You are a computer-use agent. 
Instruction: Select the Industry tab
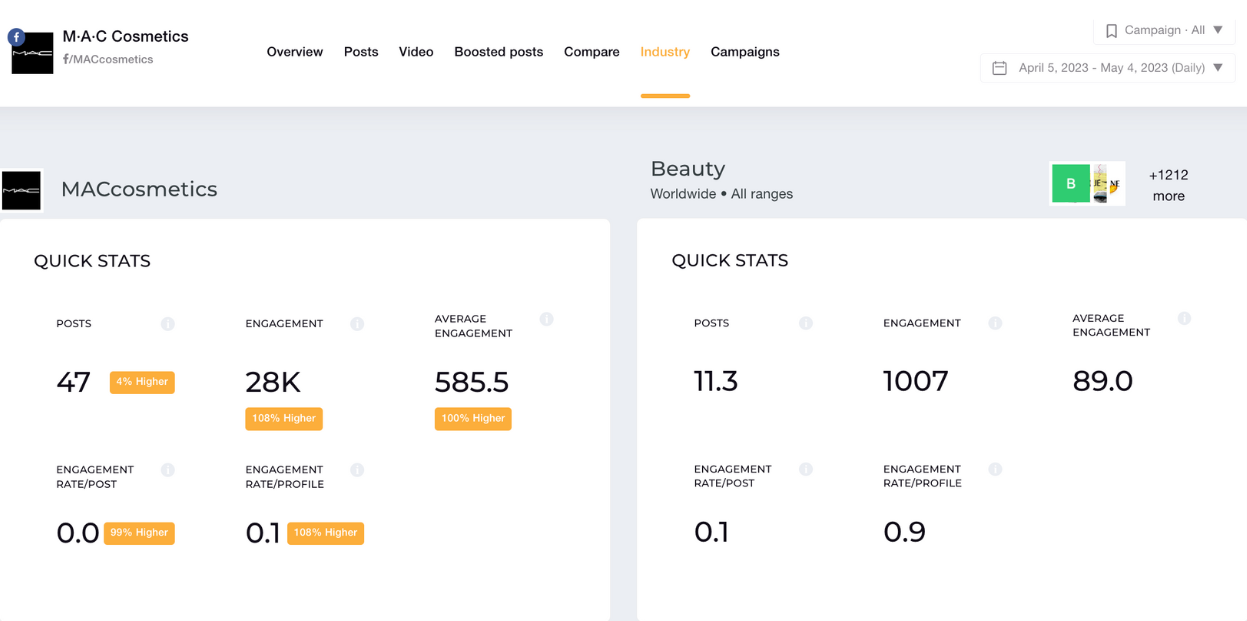(665, 52)
